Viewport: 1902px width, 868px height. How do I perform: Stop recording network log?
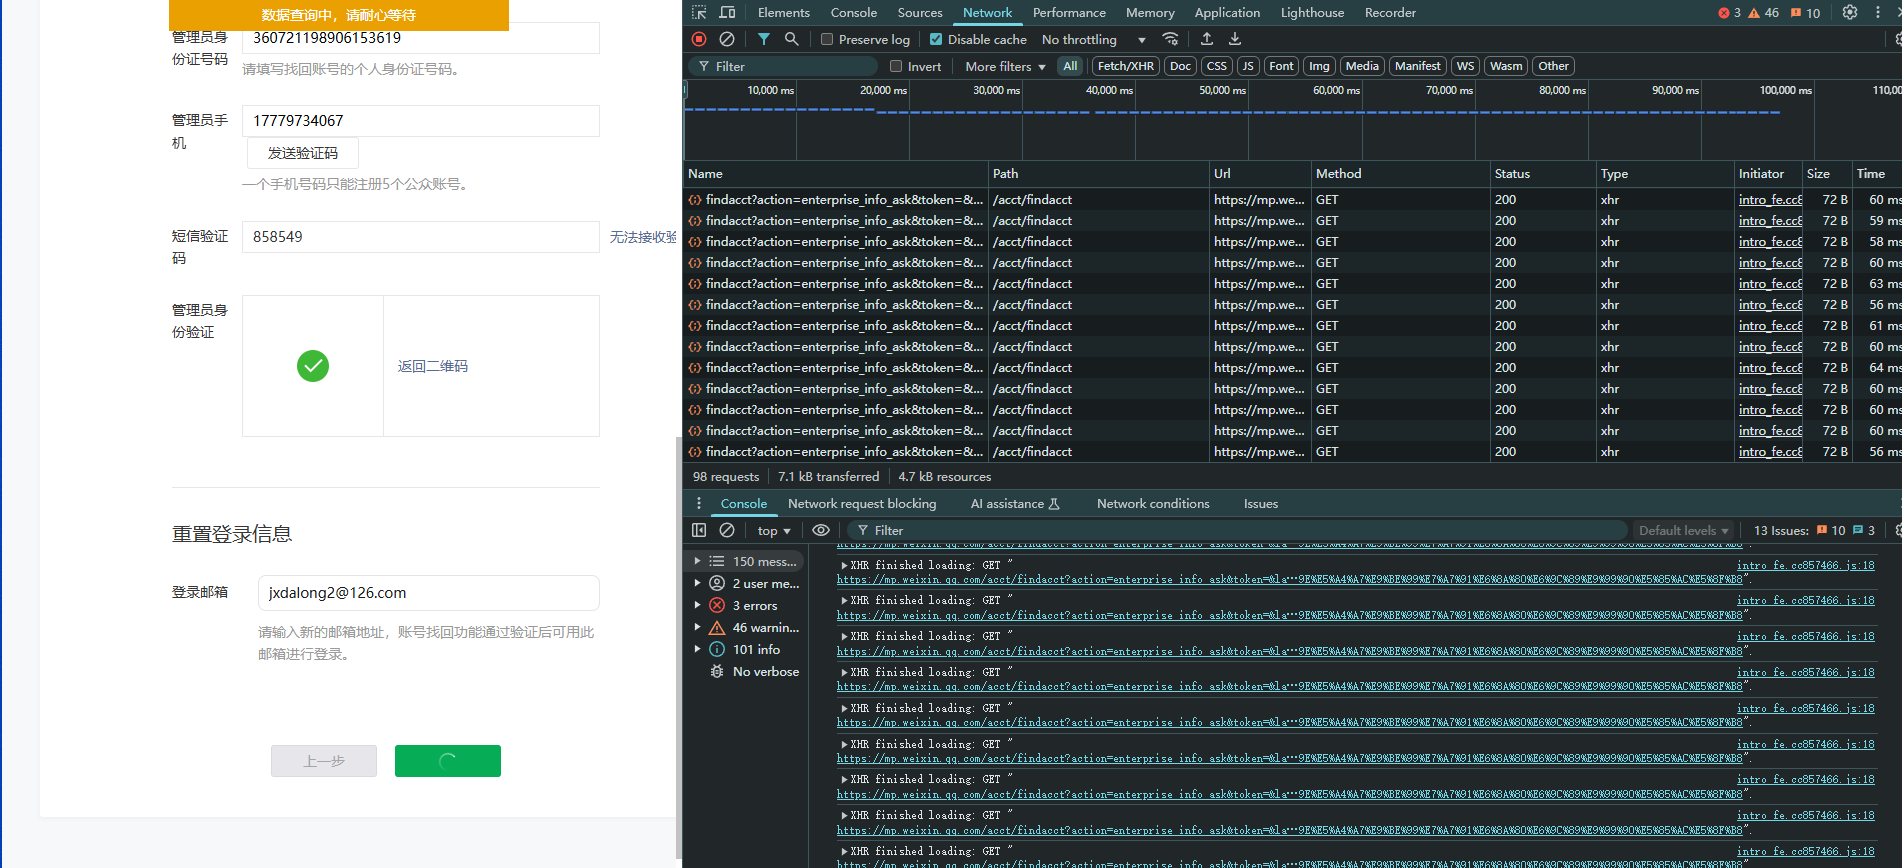(699, 39)
